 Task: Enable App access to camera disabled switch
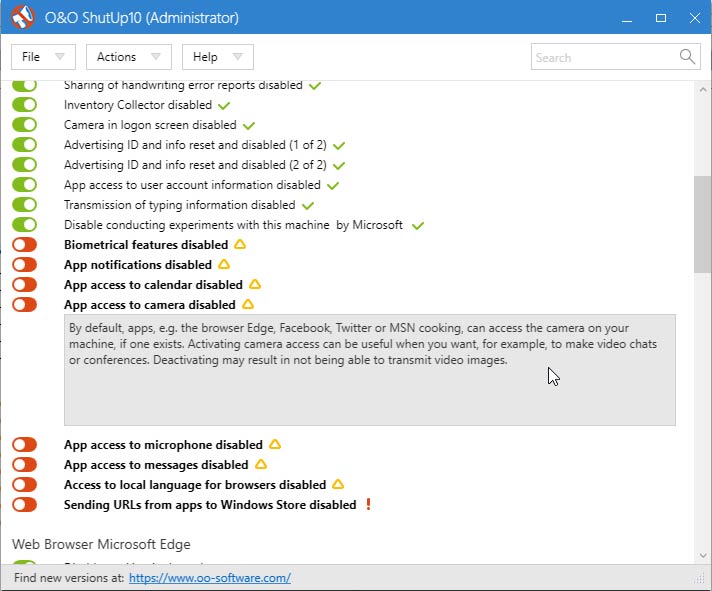coord(25,305)
